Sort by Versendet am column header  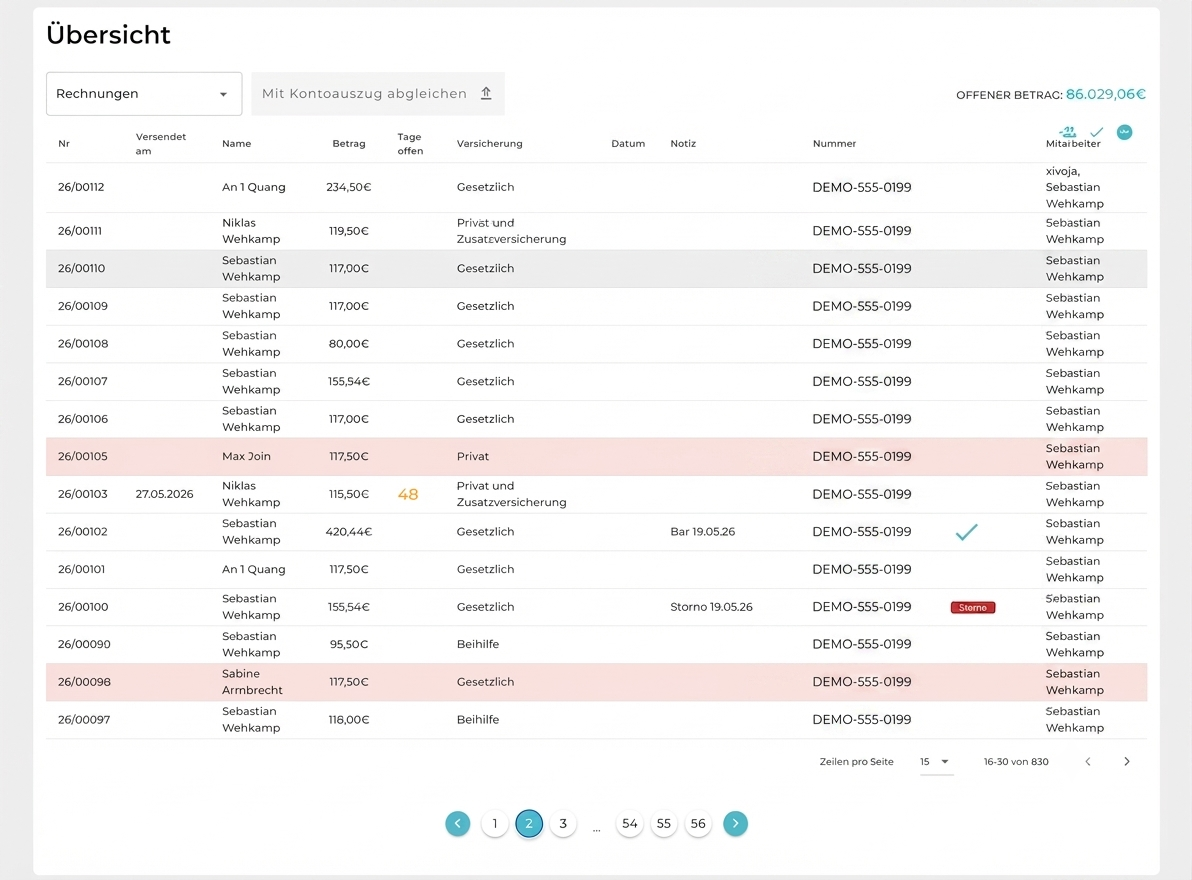tap(160, 144)
